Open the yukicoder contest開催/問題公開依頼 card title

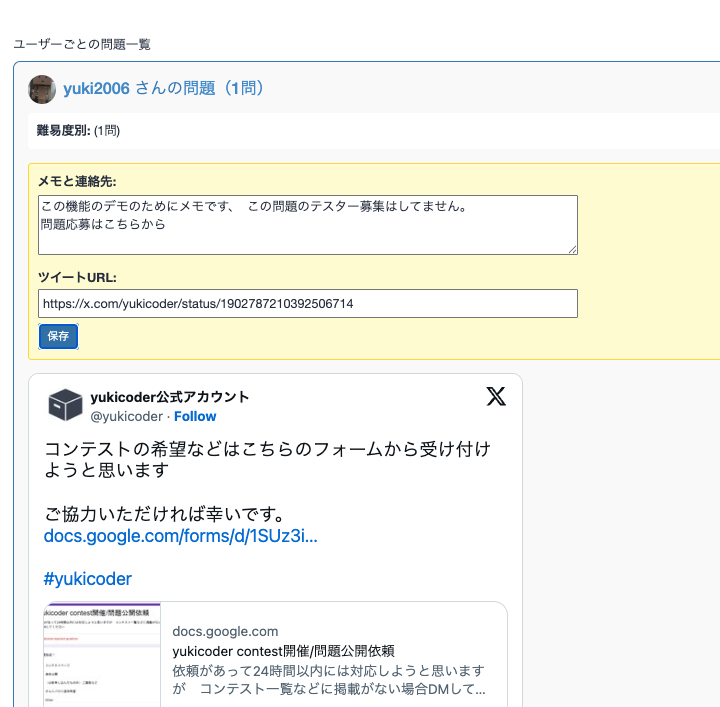pyautogui.click(x=283, y=651)
